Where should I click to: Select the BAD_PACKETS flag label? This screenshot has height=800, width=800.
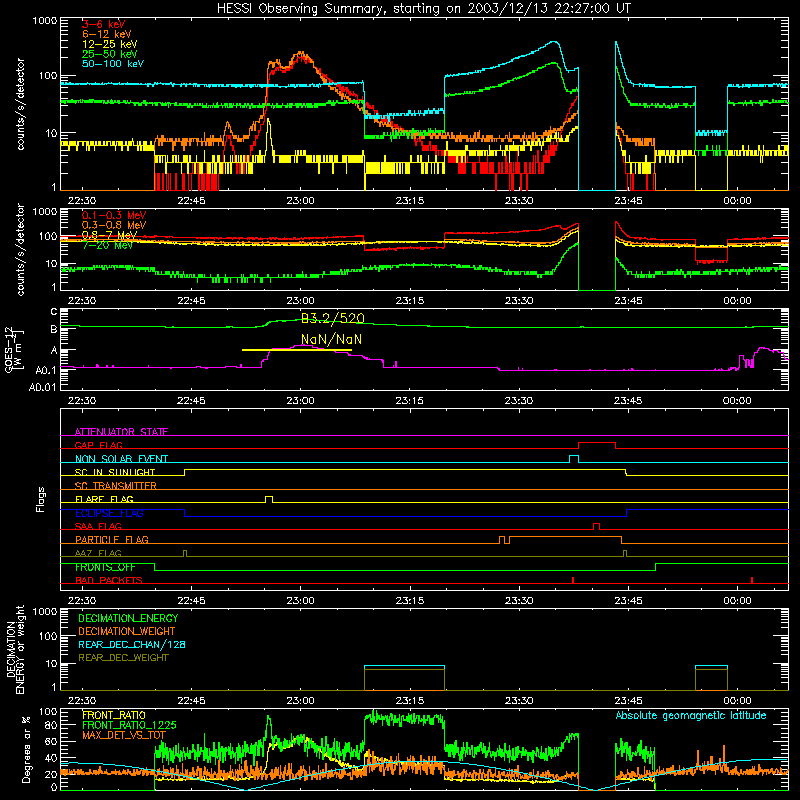pos(109,580)
